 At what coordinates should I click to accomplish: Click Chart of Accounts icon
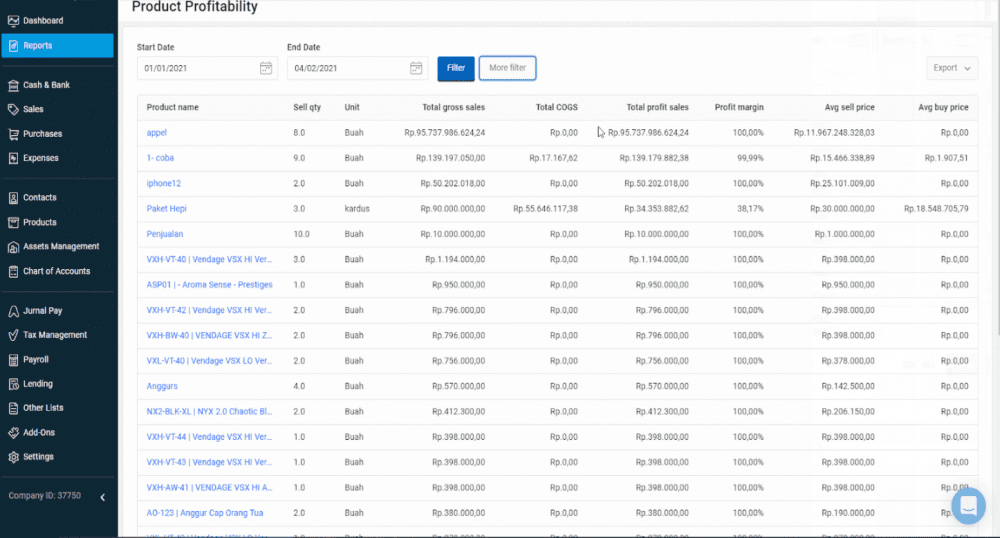[x=13, y=272]
